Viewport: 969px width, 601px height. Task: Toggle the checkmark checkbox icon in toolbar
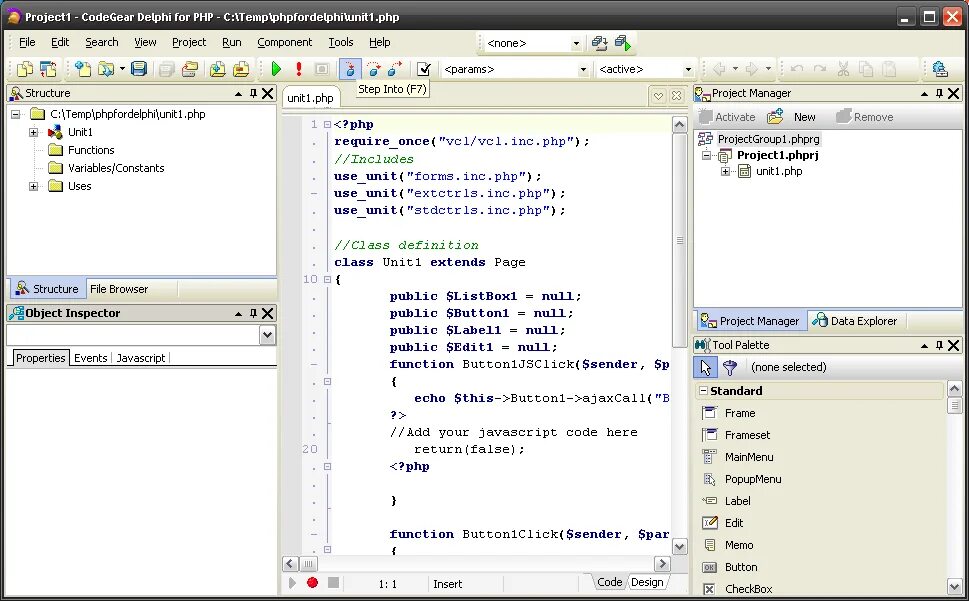423,69
